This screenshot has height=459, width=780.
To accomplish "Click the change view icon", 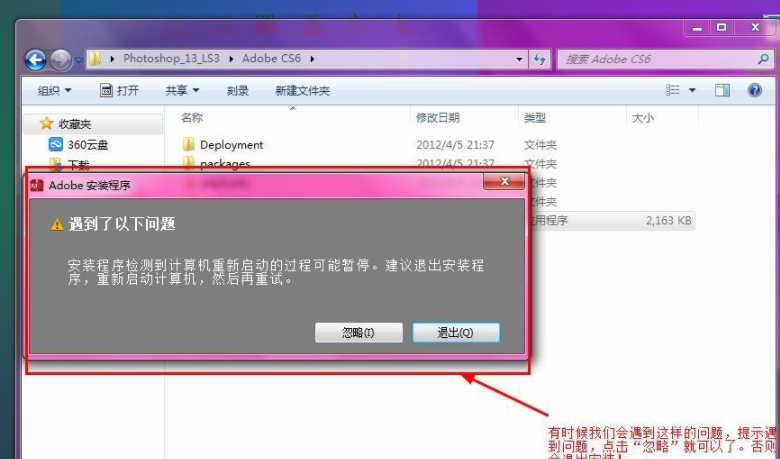I will (673, 90).
